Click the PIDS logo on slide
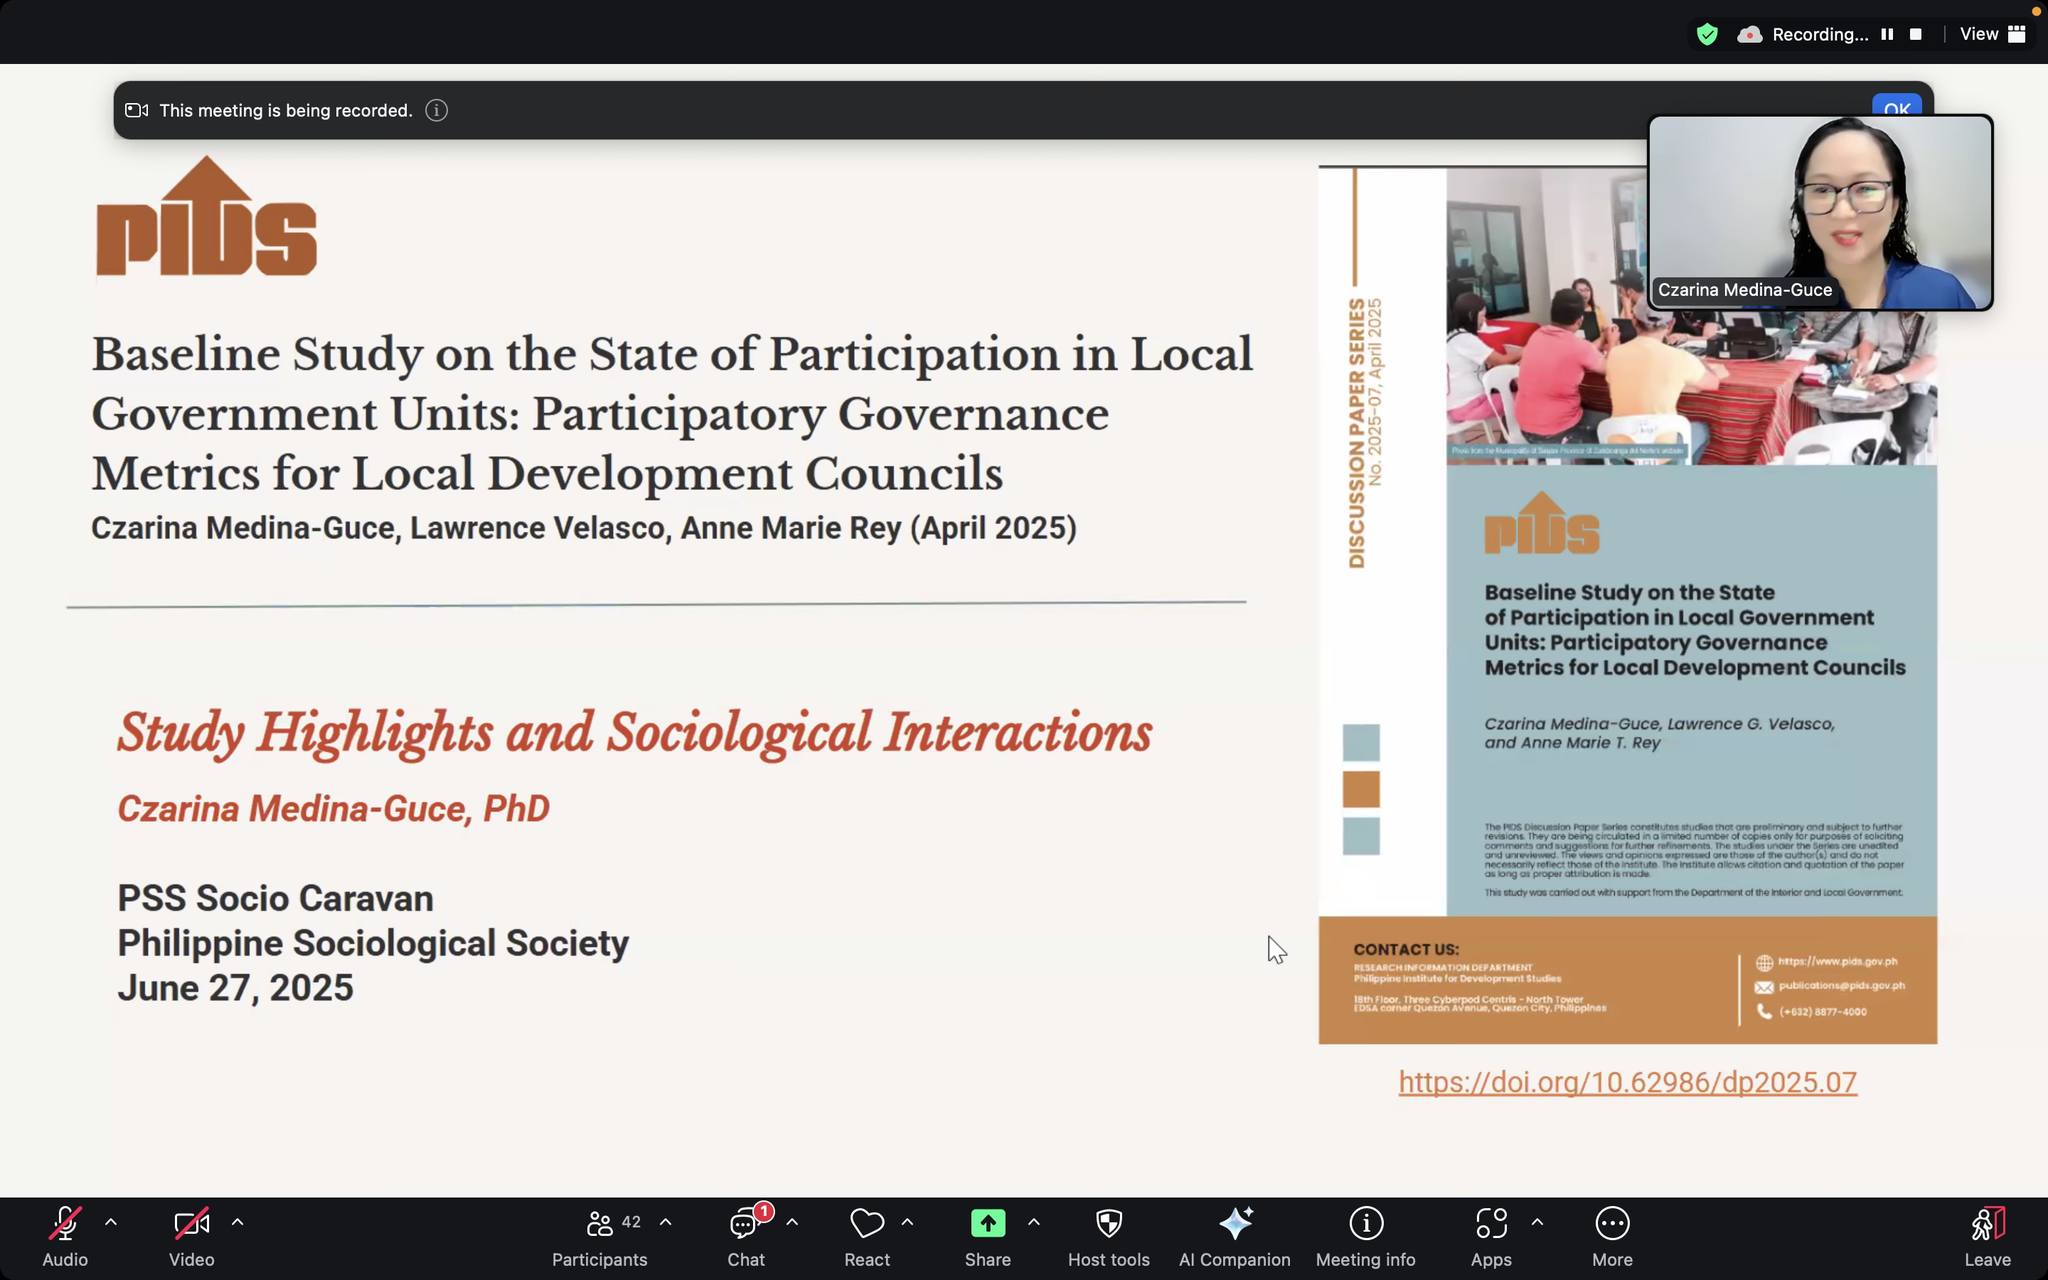 point(206,216)
